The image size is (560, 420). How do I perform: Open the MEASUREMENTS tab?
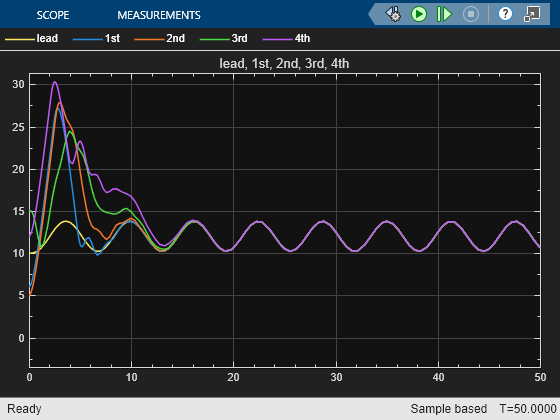(x=159, y=15)
